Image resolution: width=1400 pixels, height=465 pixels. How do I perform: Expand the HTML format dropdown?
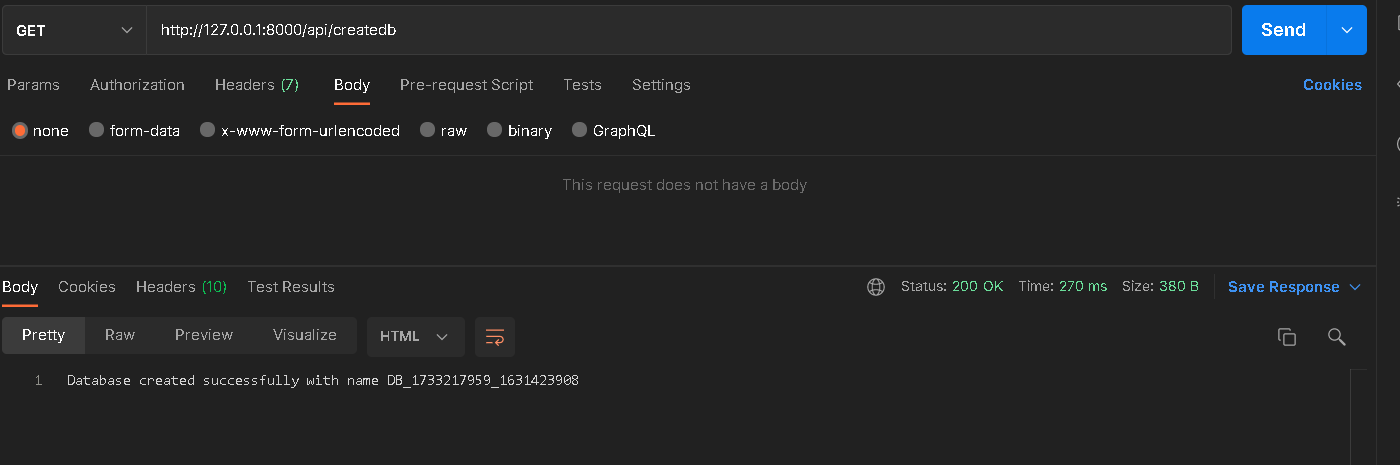[x=415, y=337]
